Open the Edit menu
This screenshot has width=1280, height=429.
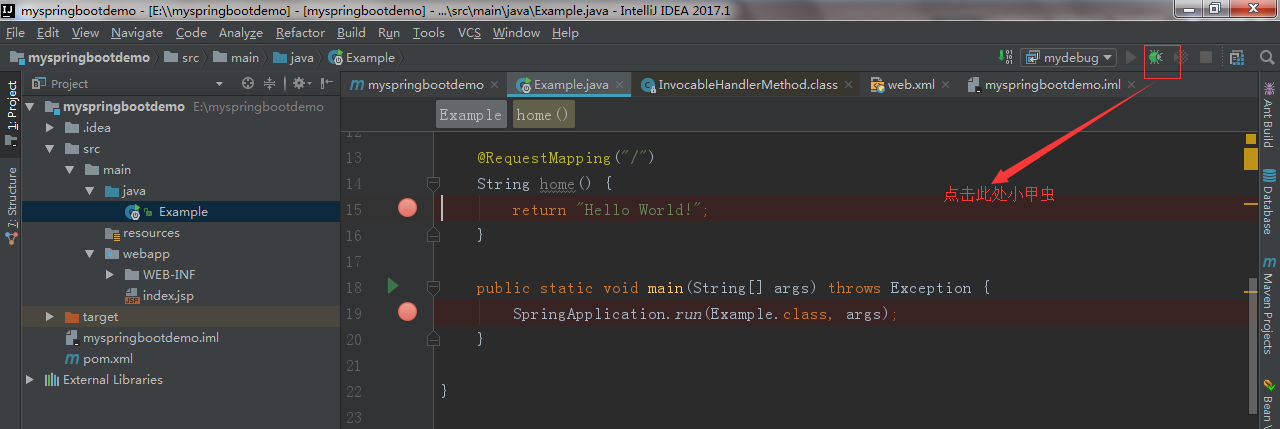tap(48, 33)
